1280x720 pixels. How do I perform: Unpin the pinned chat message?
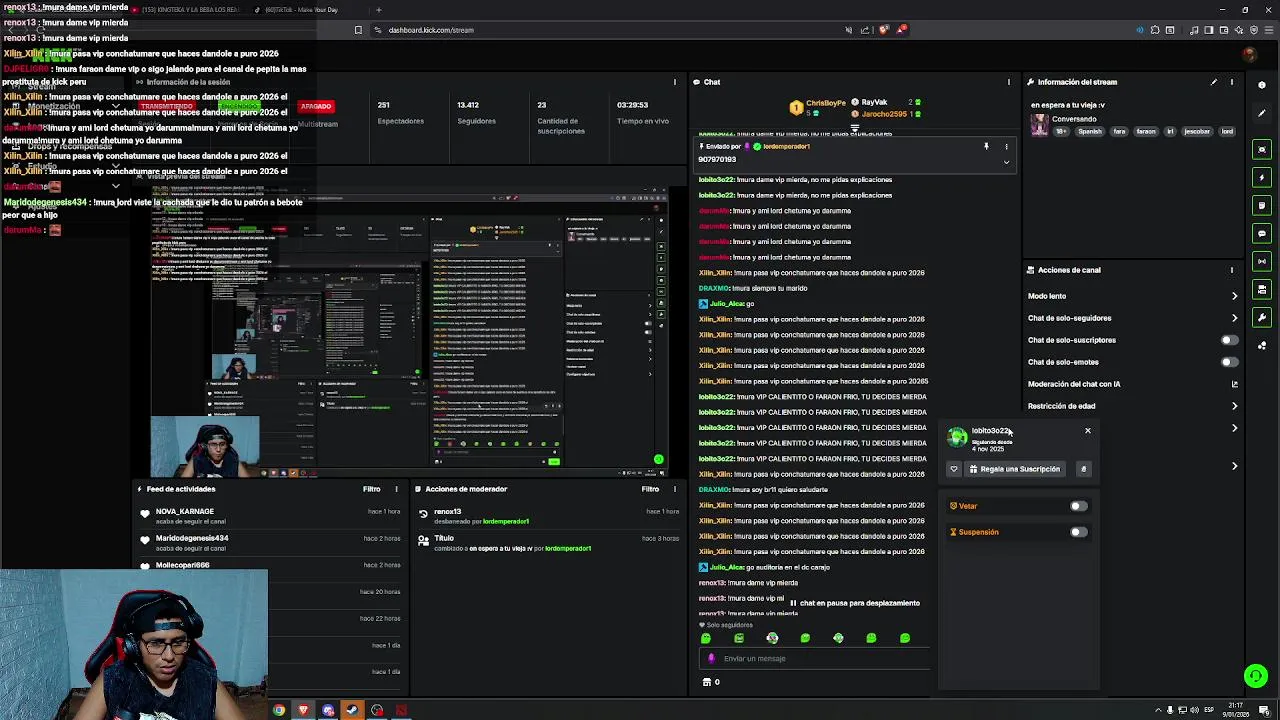pos(986,147)
